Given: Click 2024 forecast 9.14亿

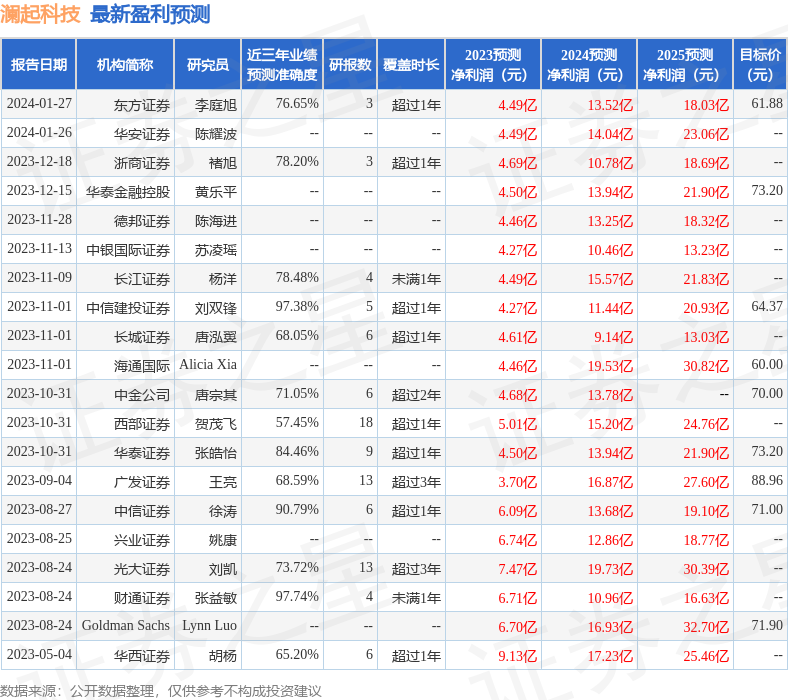Looking at the screenshot, I should 614,337.
